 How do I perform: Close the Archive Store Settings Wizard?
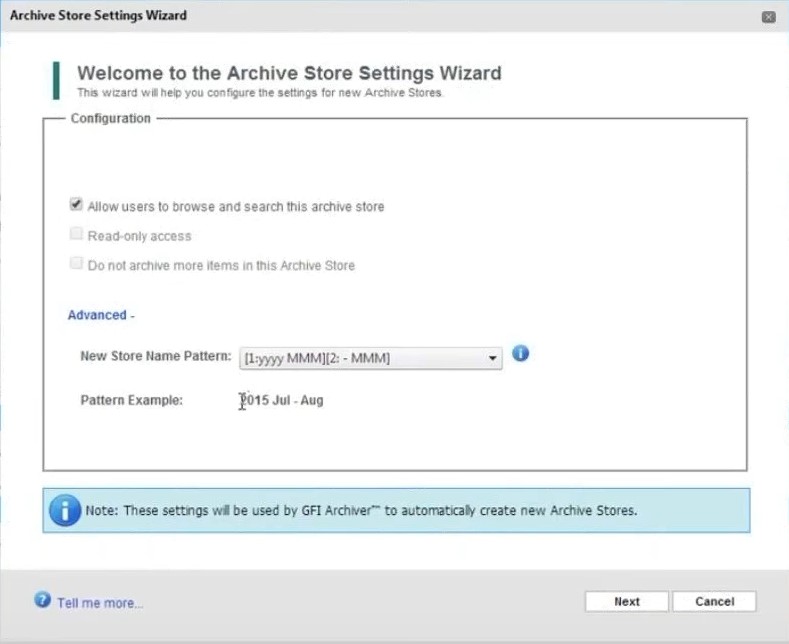[x=768, y=17]
